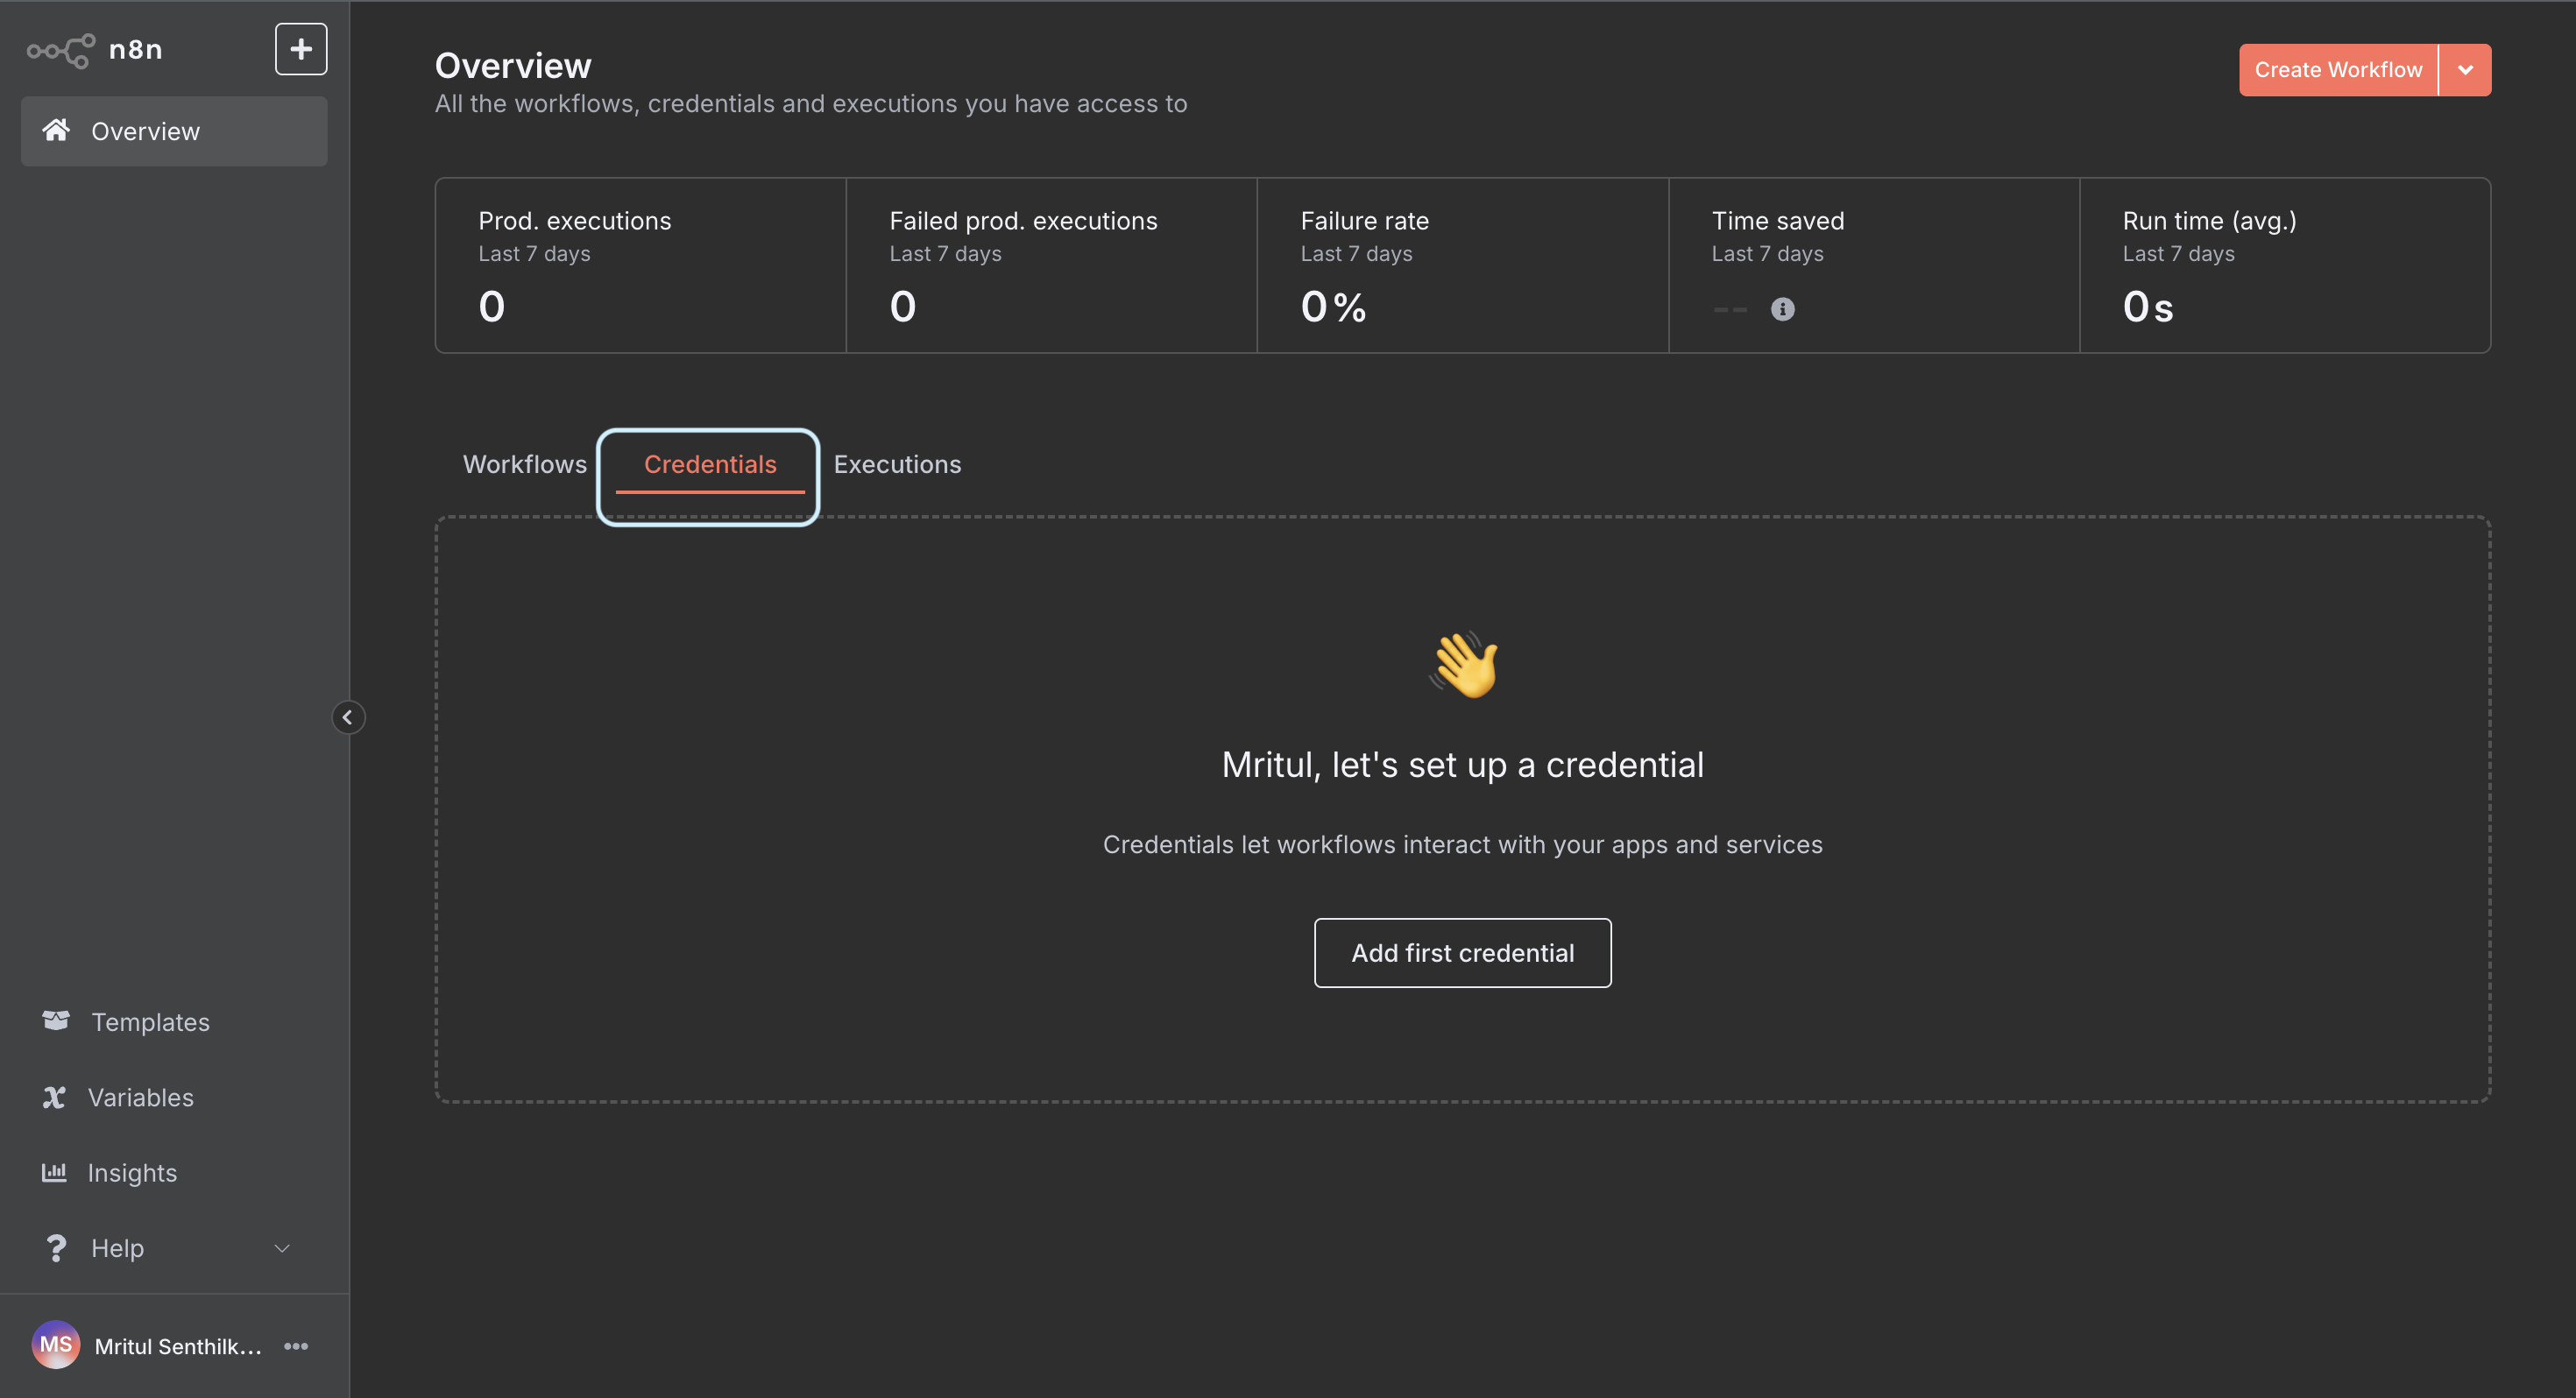Click the Overview home icon
Image resolution: width=2576 pixels, height=1398 pixels.
point(56,130)
